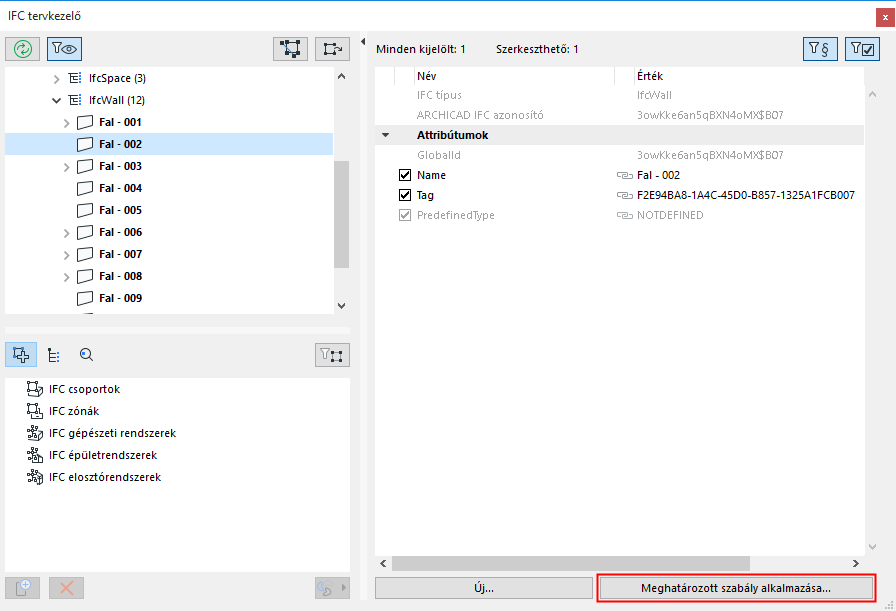
Task: Toggle the filter-assignments-by-selection button
Action: point(333,355)
